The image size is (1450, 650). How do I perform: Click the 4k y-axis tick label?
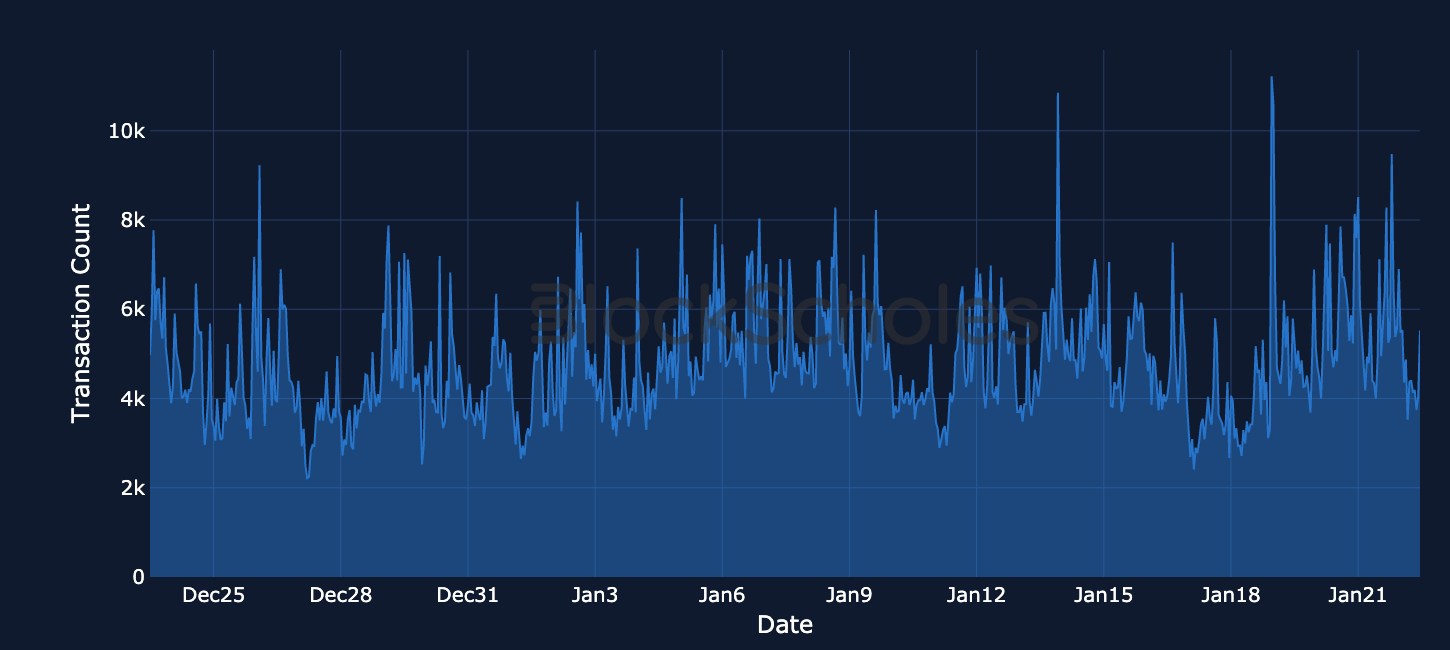pyautogui.click(x=132, y=399)
